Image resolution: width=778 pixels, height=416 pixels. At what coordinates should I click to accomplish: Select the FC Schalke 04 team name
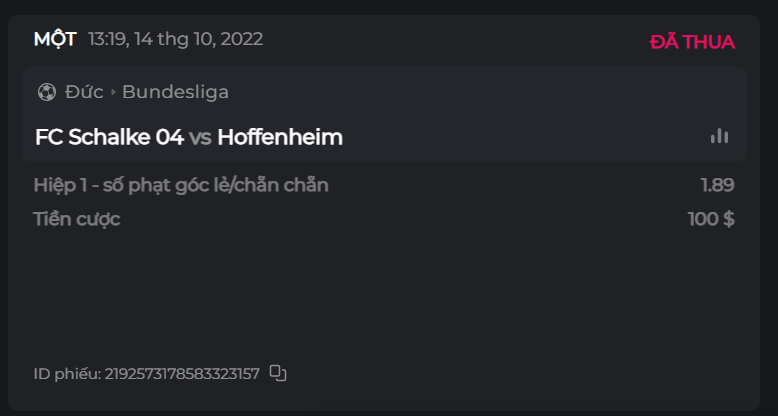[109, 137]
